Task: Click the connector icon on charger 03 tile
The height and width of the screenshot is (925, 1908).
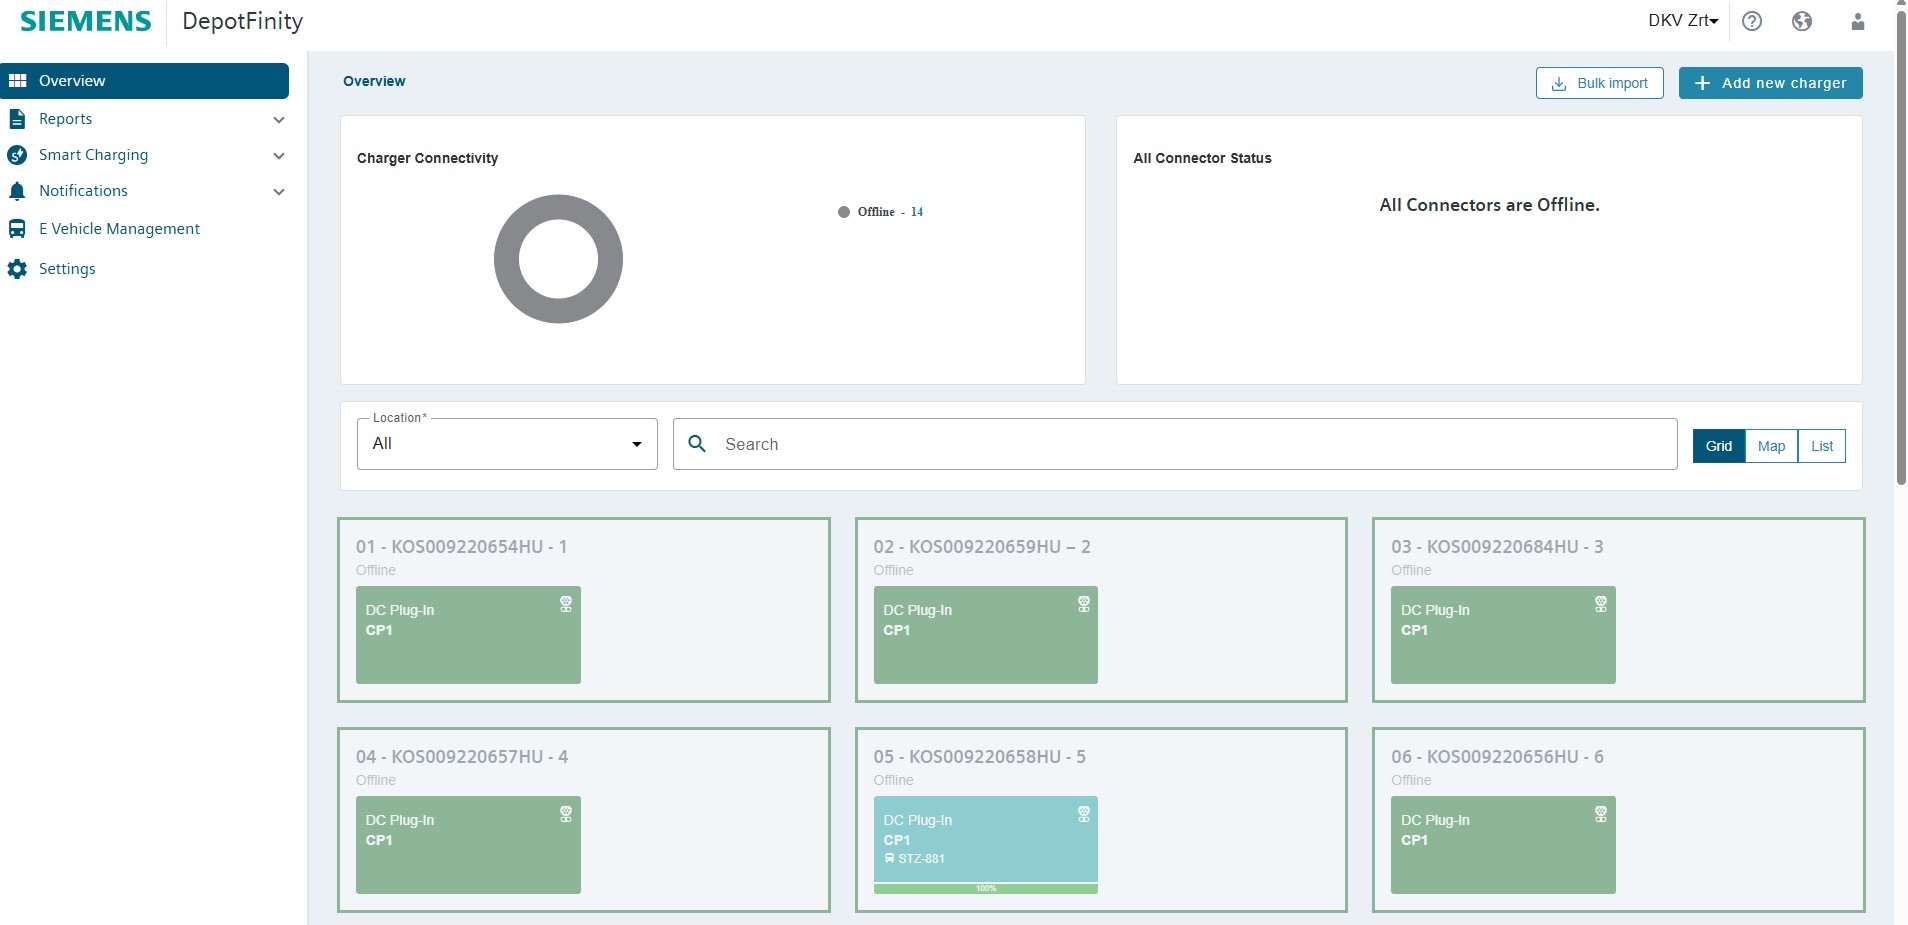Action: tap(1600, 604)
